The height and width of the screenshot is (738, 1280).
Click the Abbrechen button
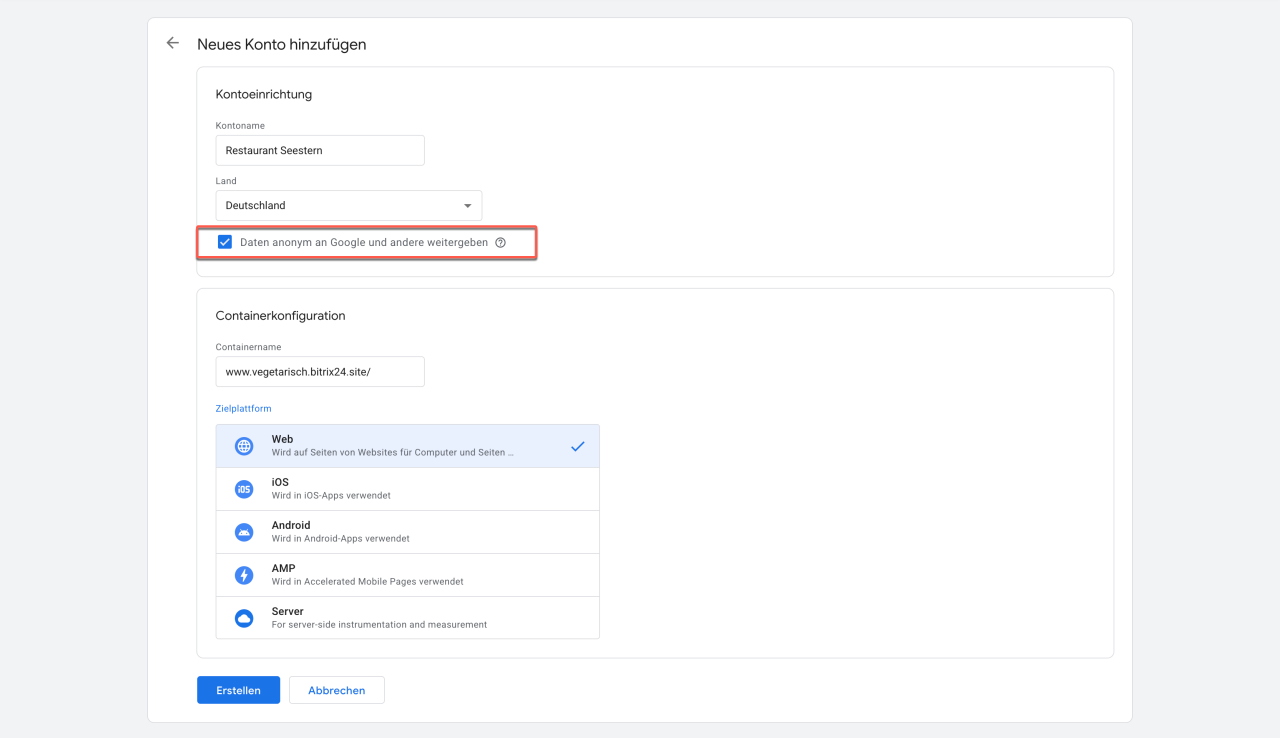[x=336, y=690]
